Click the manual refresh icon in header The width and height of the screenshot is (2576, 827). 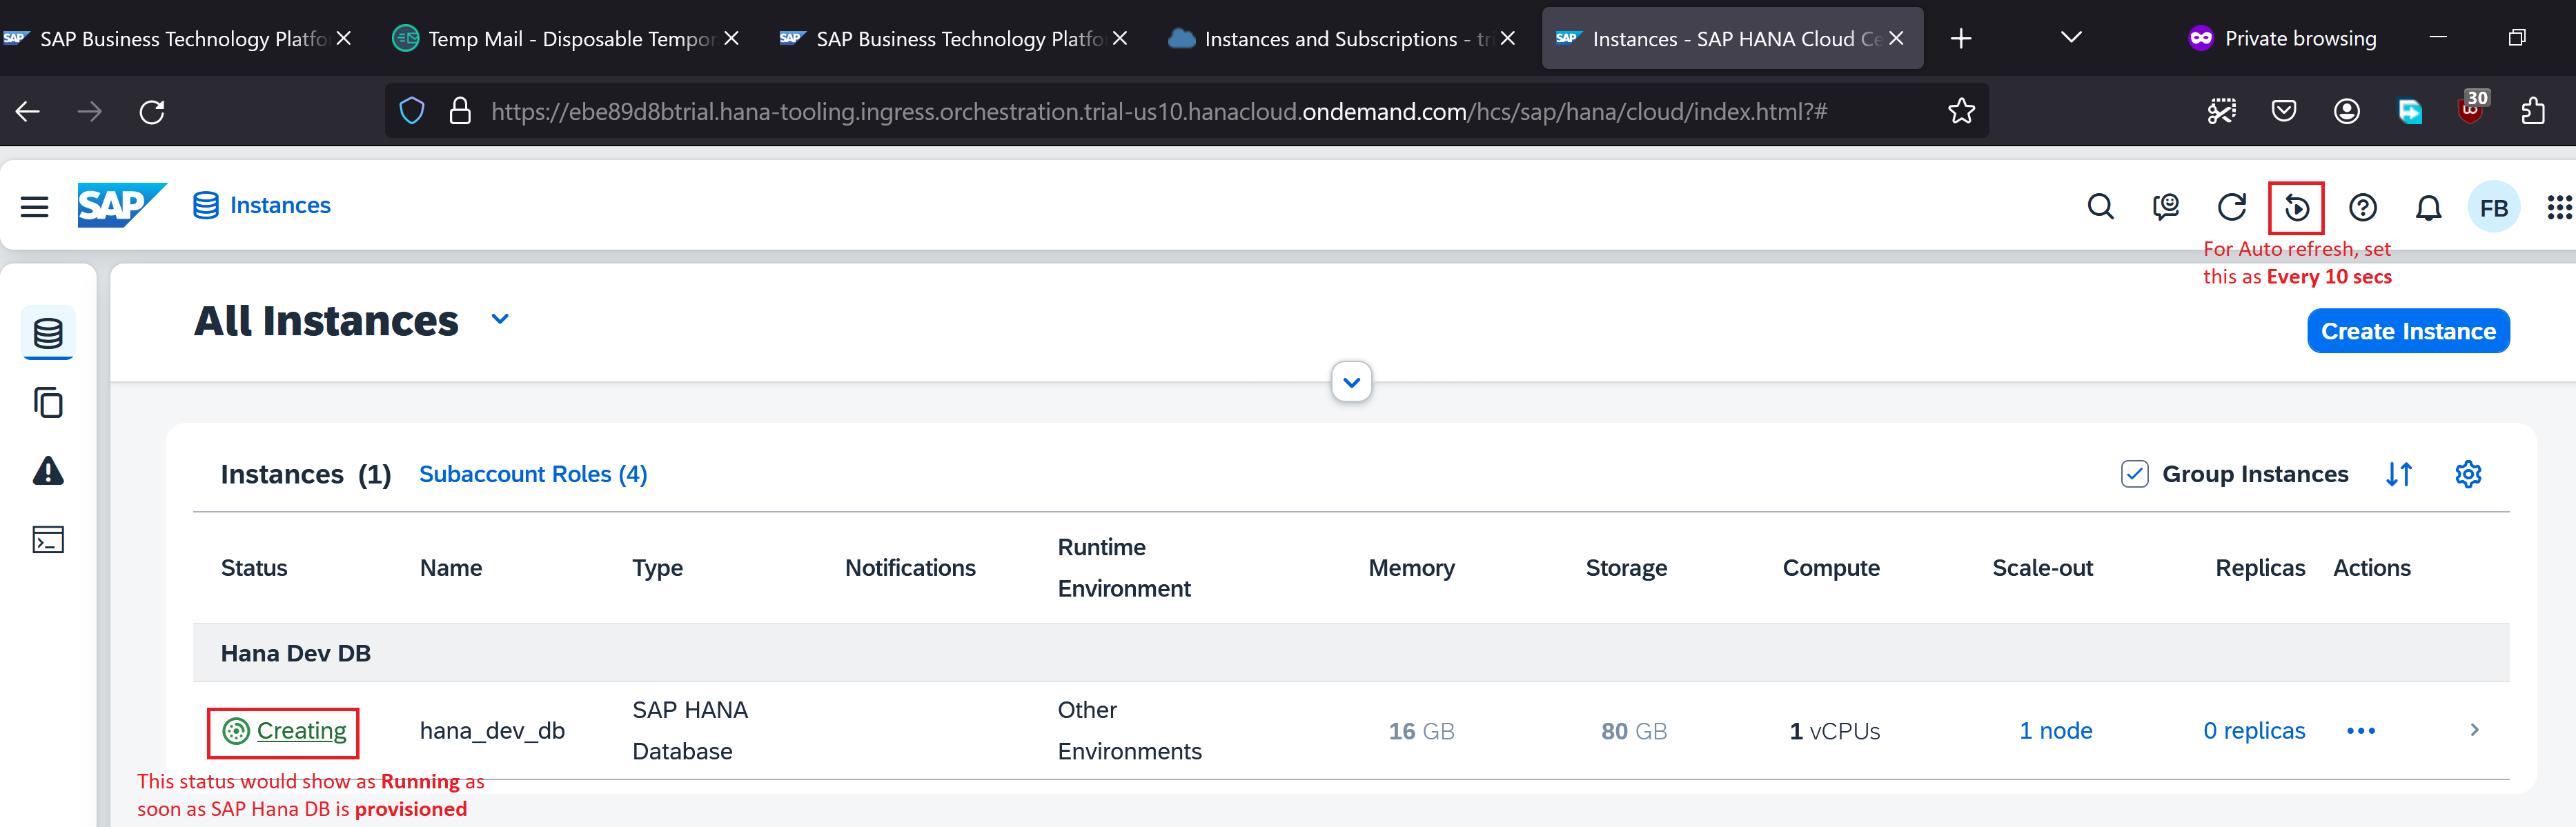tap(2231, 208)
